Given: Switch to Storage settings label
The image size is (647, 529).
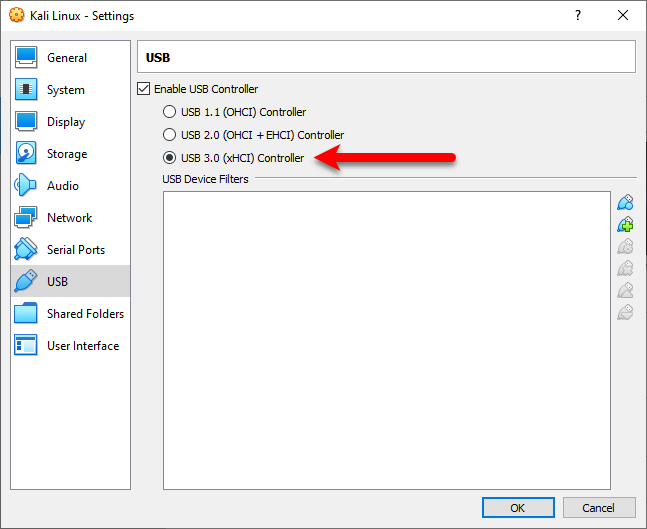Looking at the screenshot, I should [67, 154].
